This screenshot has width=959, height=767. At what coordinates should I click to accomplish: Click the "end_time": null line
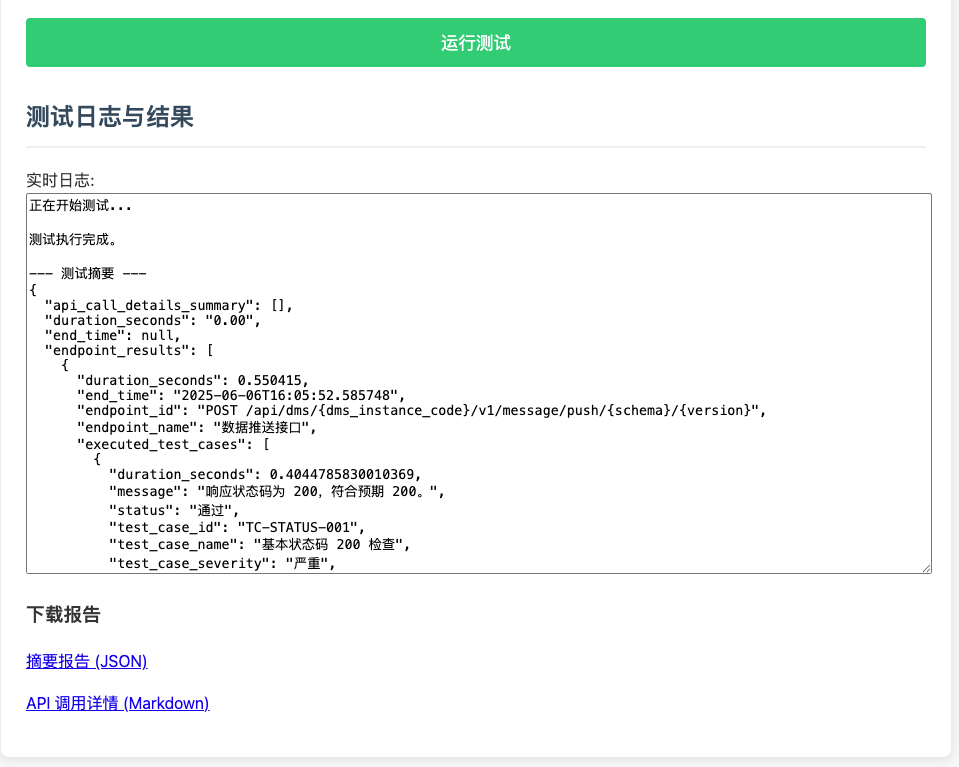[112, 336]
